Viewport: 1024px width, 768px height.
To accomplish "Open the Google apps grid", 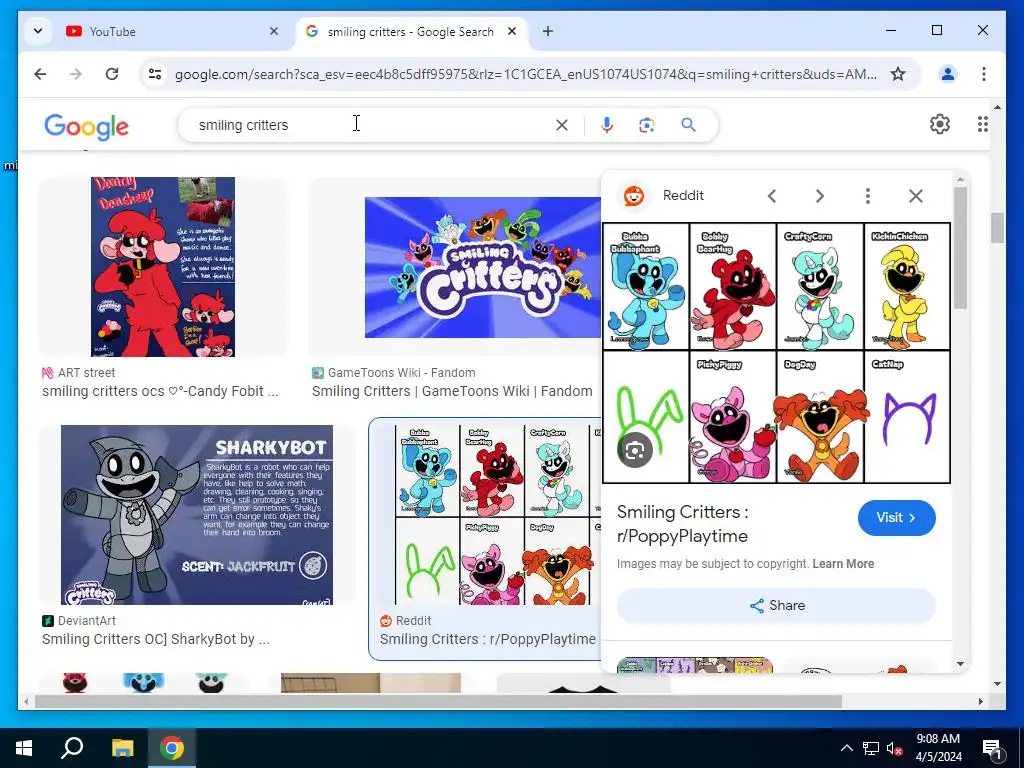I will pyautogui.click(x=982, y=124).
